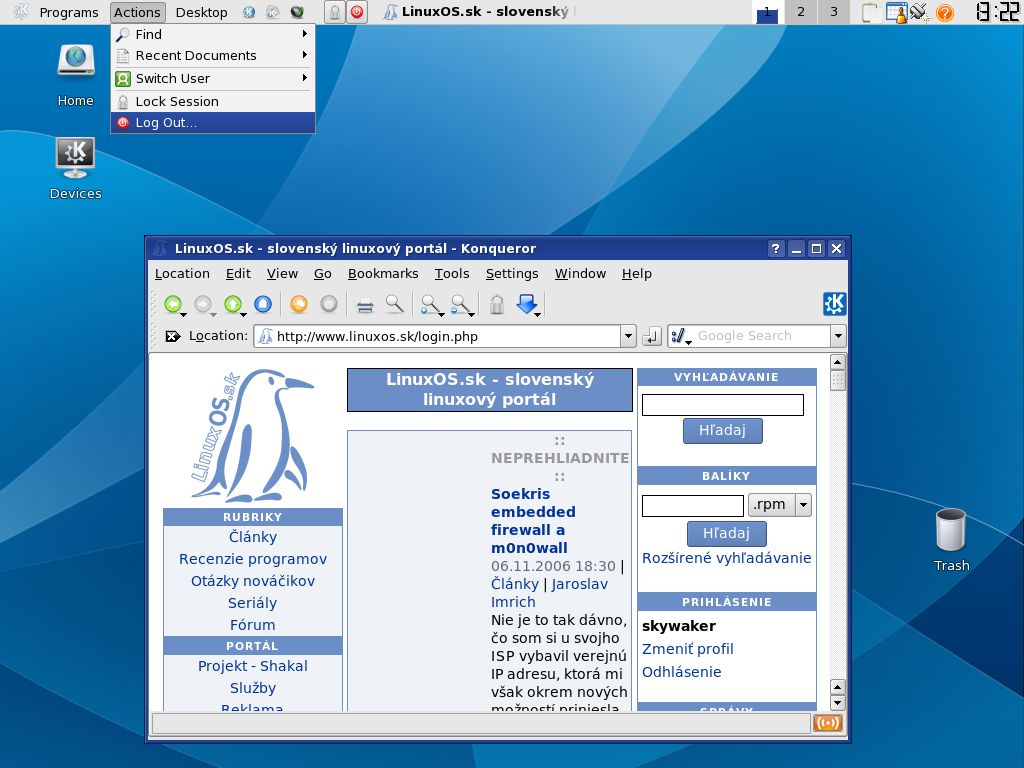Viewport: 1024px width, 768px height.
Task: Click the lock screen icon in the panel
Action: [x=334, y=12]
